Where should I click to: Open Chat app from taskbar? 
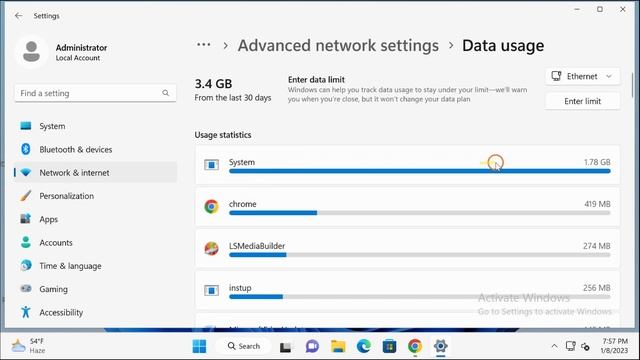(312, 346)
